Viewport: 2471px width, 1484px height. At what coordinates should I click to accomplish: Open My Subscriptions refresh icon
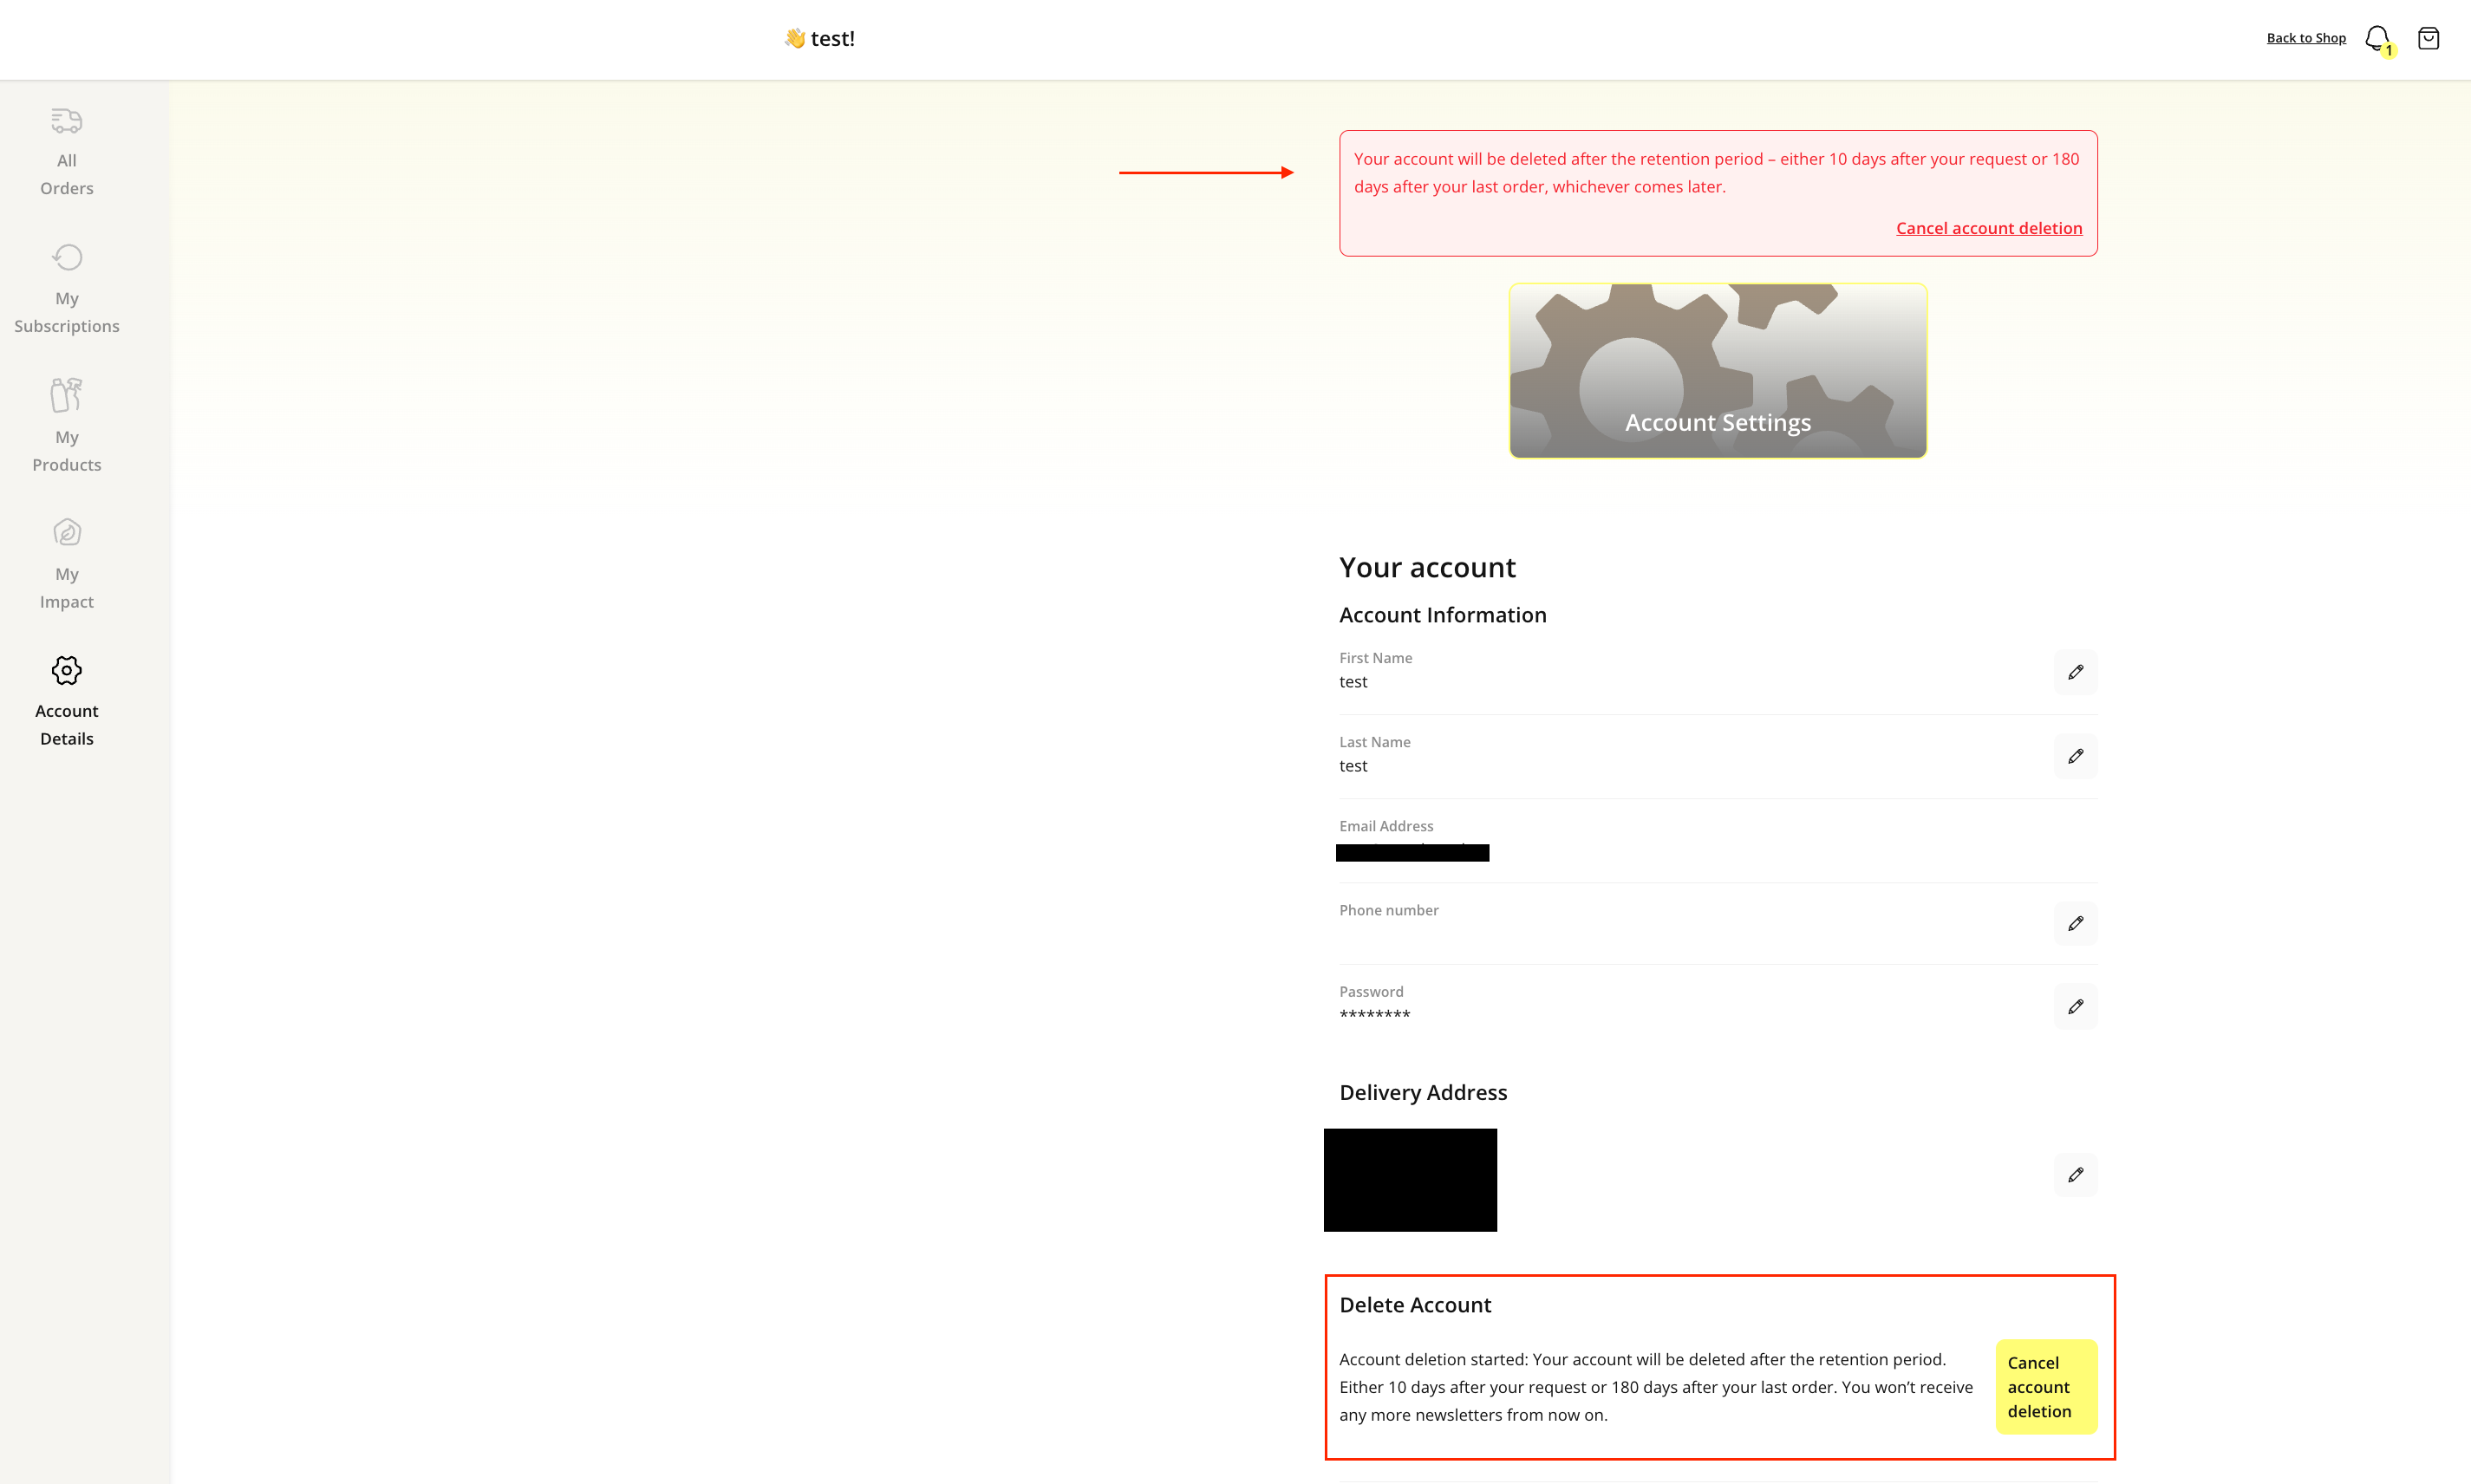tap(66, 257)
